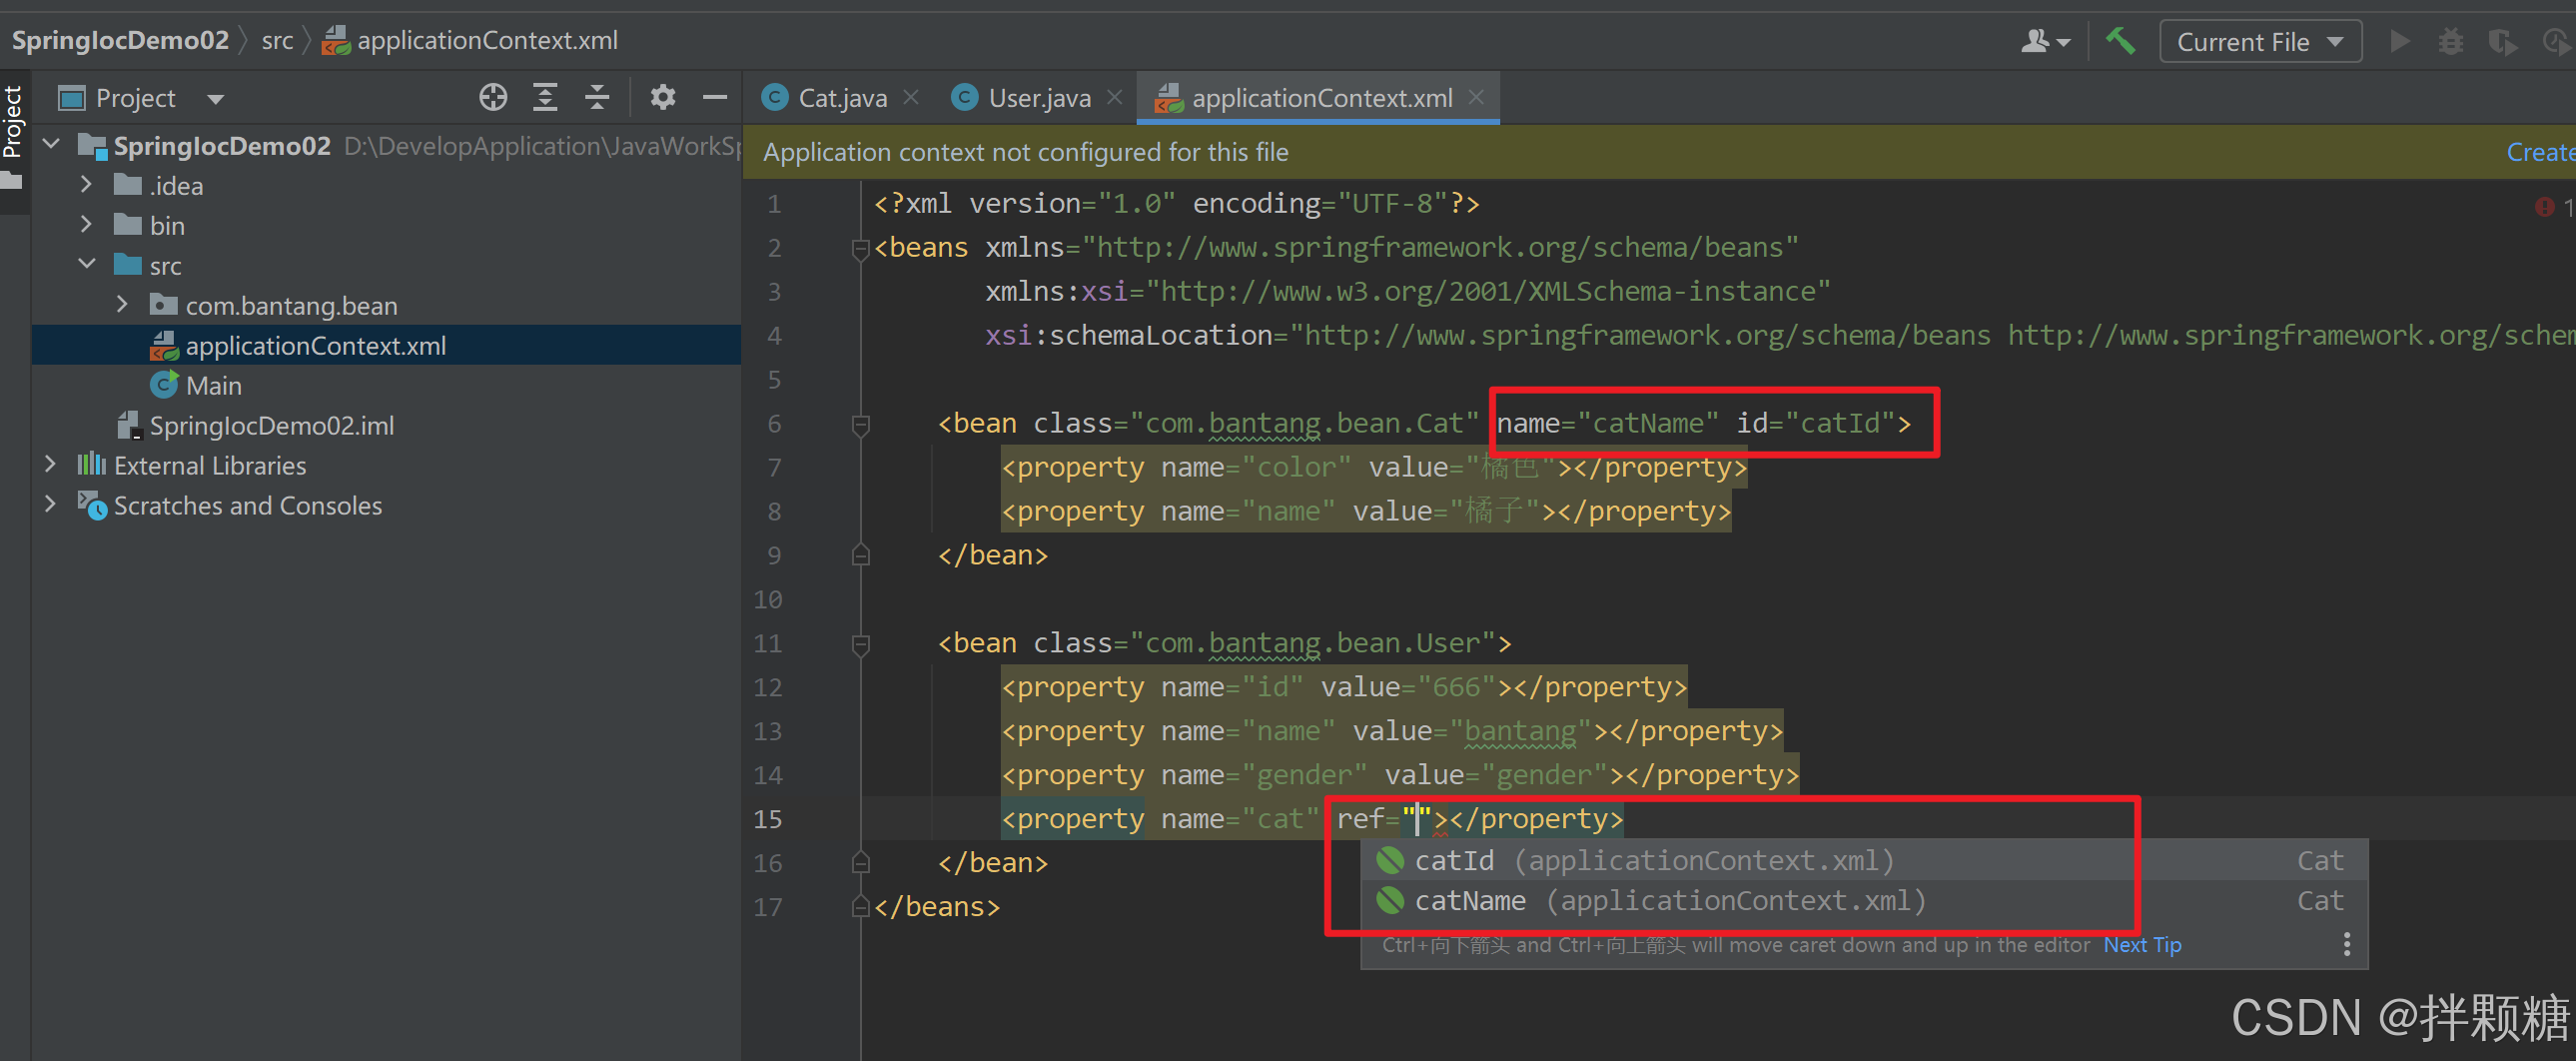Viewport: 2576px width, 1061px height.
Task: Toggle fold marker on line 2 beans
Action: (860, 248)
